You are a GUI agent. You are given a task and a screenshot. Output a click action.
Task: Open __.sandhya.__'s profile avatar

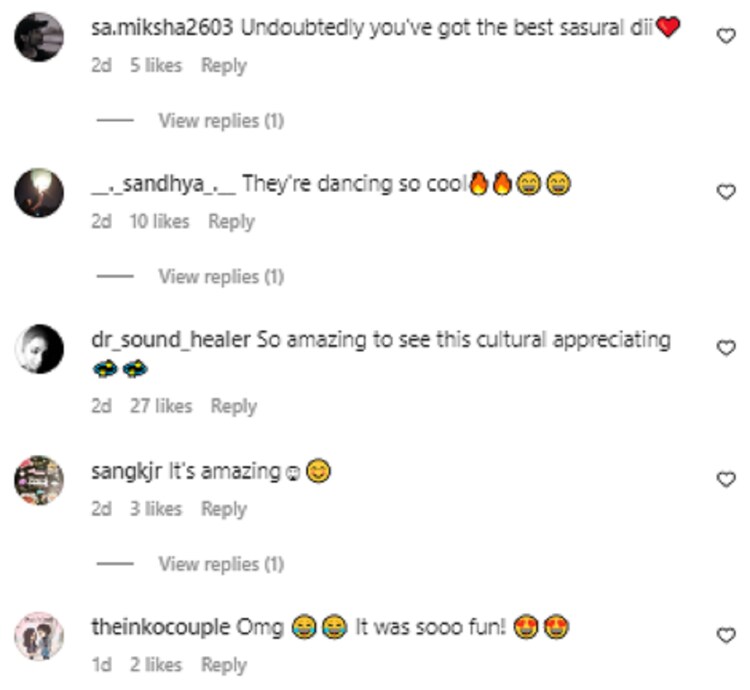(39, 193)
